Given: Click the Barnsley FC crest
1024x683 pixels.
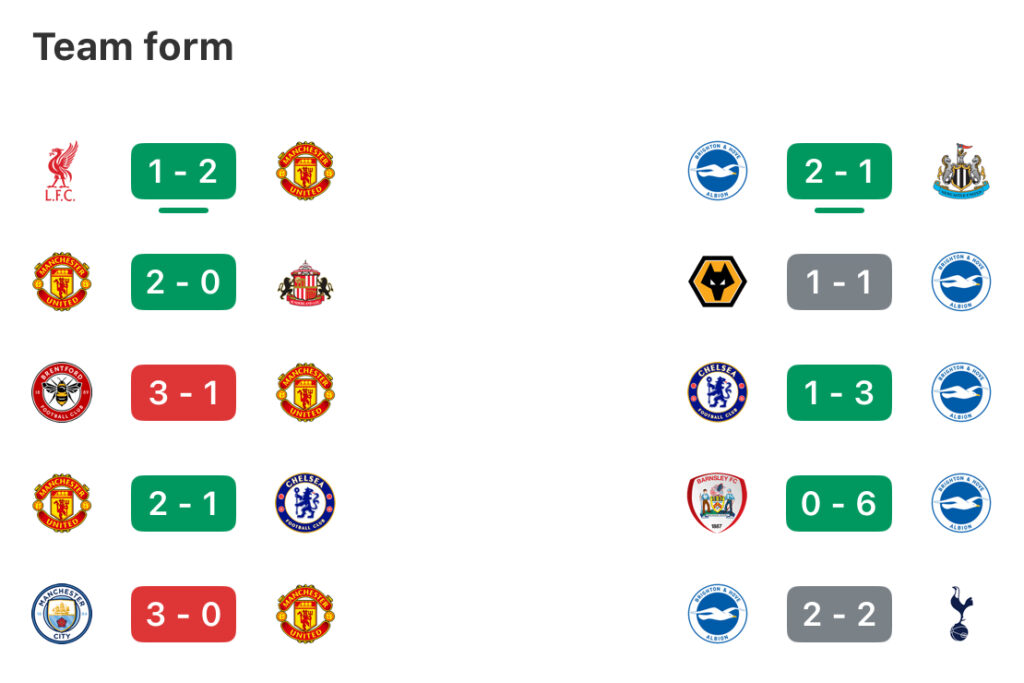Looking at the screenshot, I should point(717,503).
